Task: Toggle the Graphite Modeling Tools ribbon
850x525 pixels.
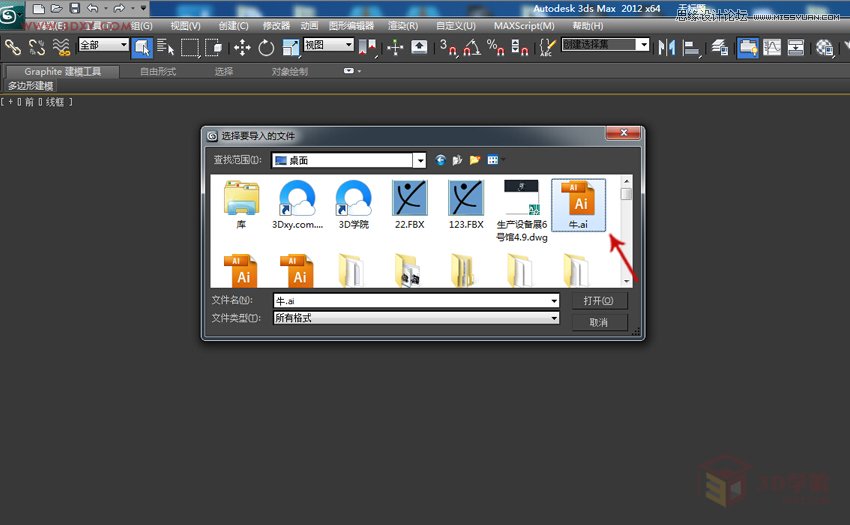Action: coord(748,48)
